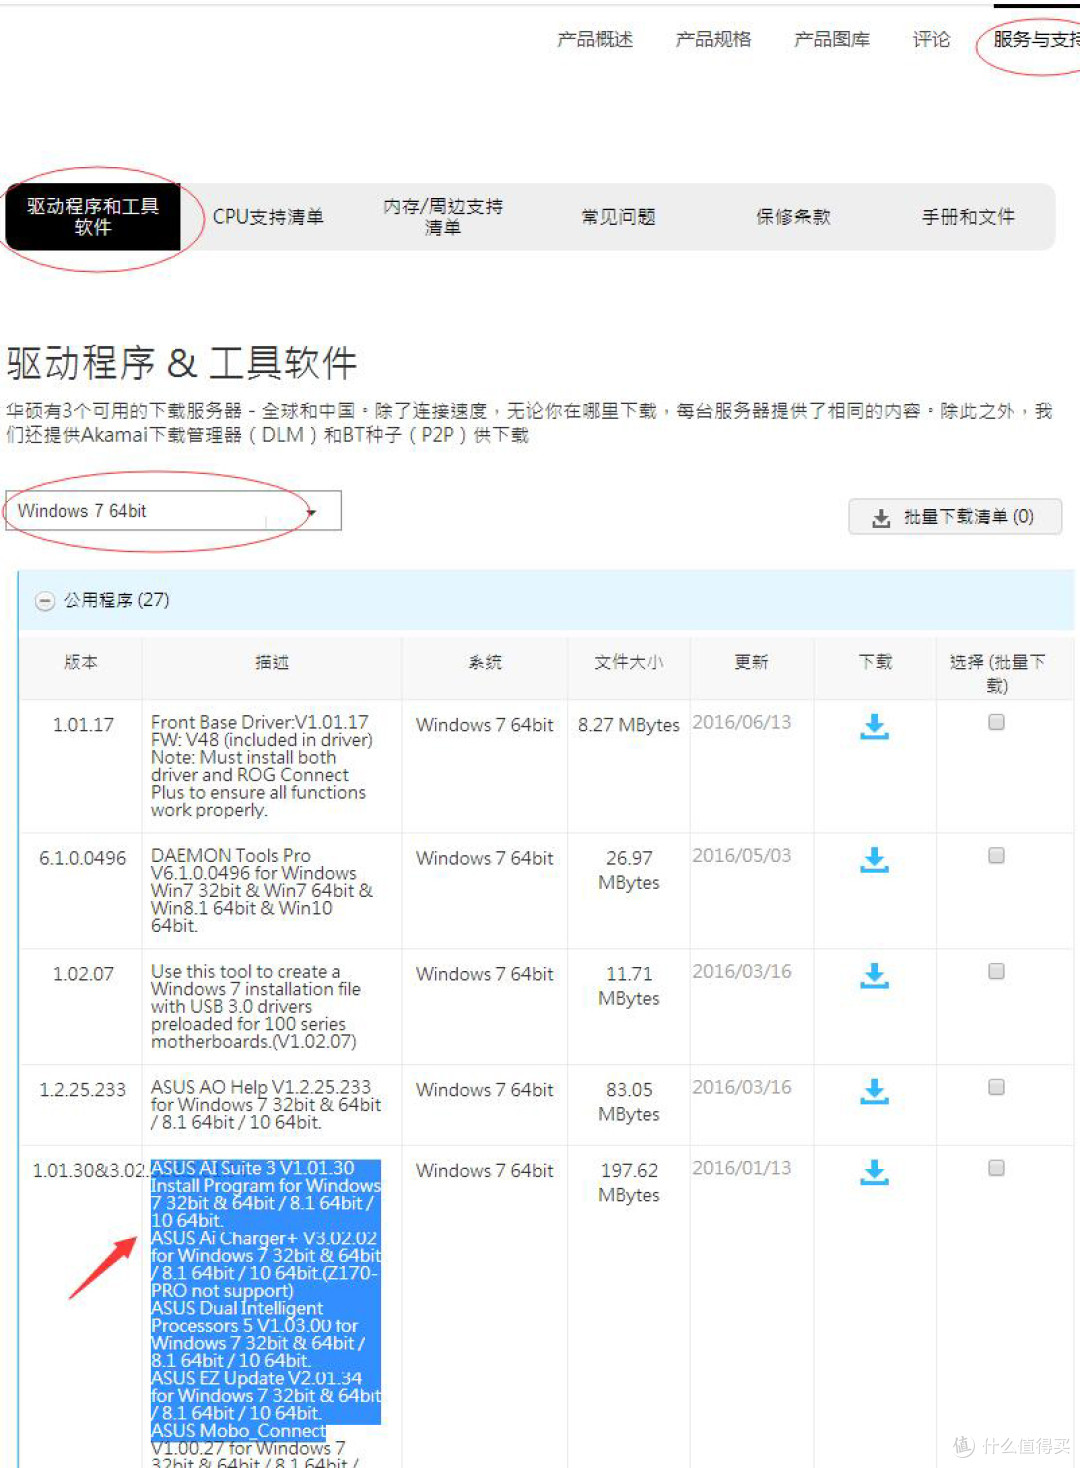Screen dimensions: 1080x1468
Task: Open the CPU支持清单 tab
Action: 268,217
